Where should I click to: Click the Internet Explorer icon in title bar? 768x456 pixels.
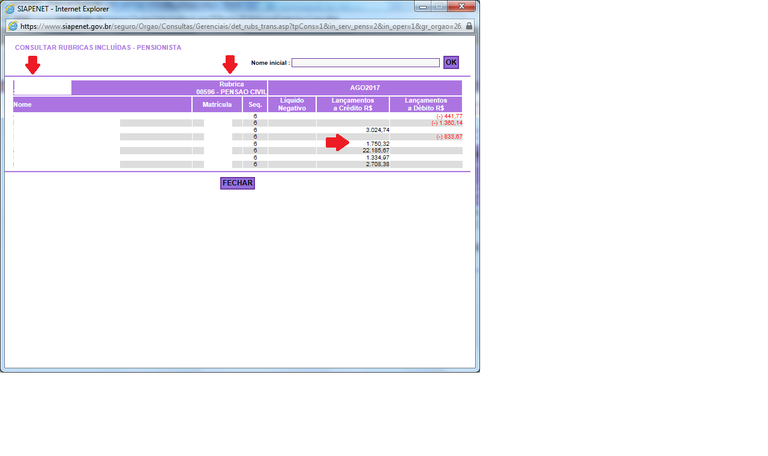(x=10, y=8)
